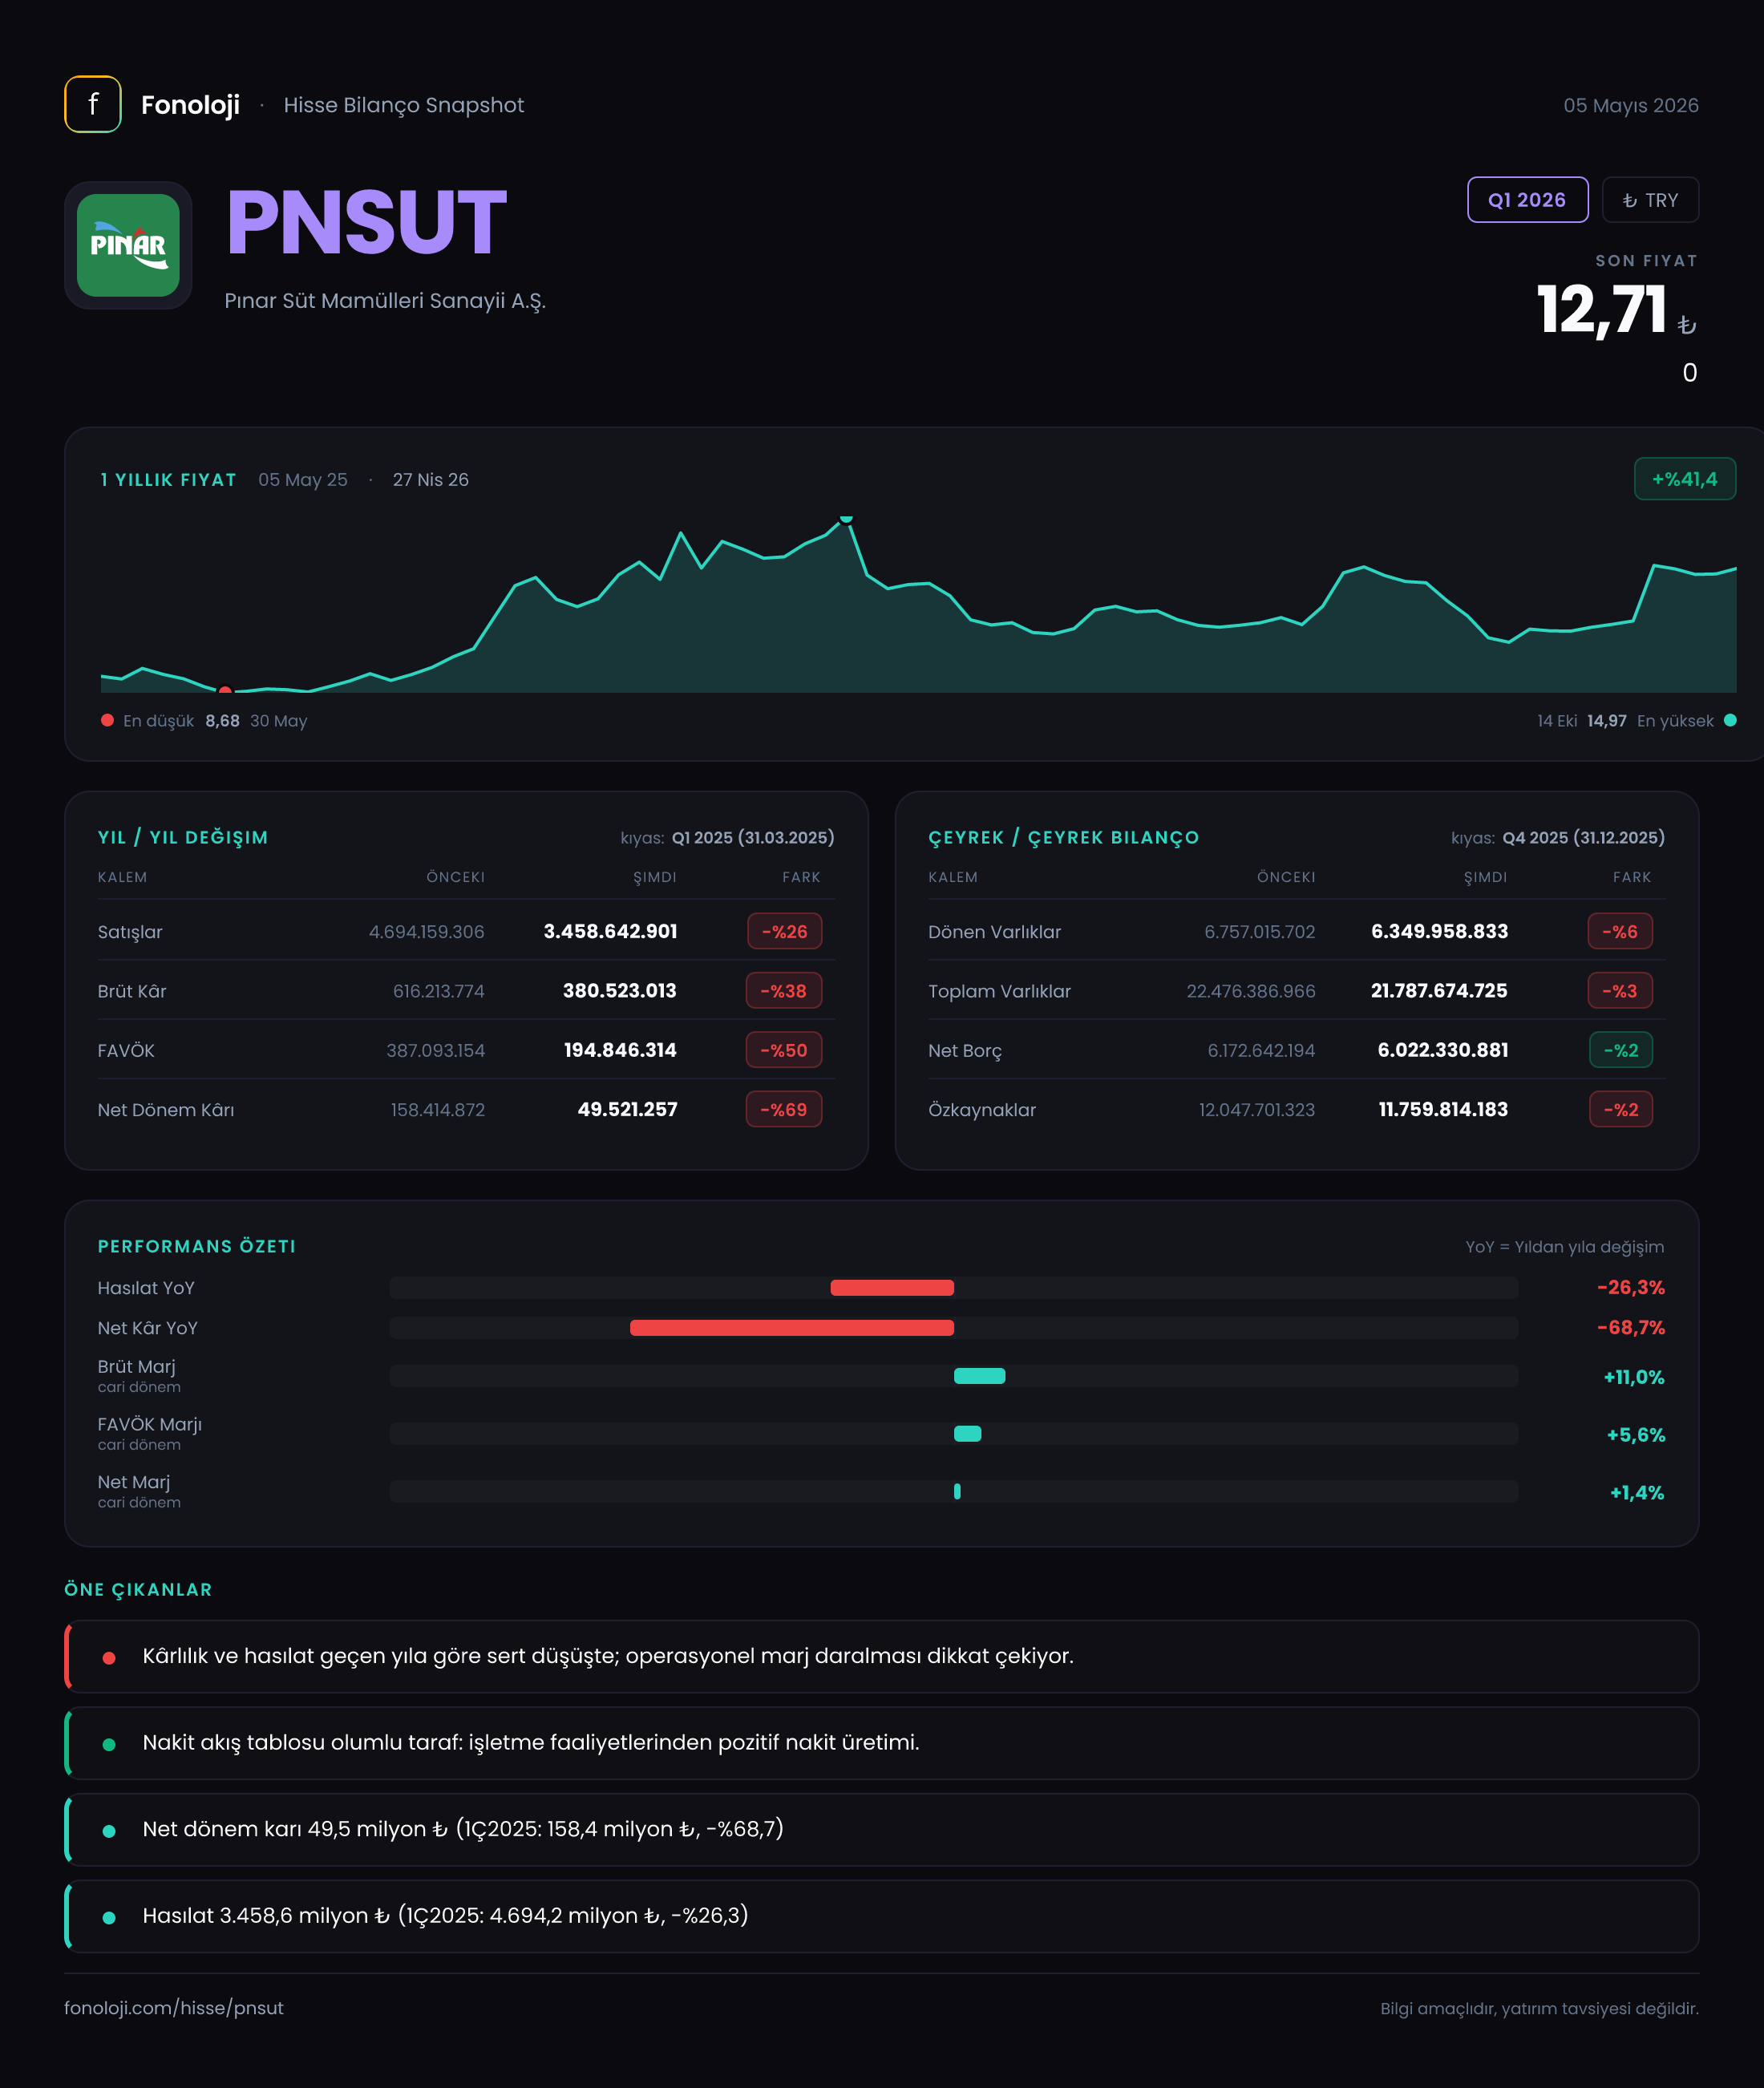Click Net Dönem Kârı value 49.521.257

(x=628, y=1109)
